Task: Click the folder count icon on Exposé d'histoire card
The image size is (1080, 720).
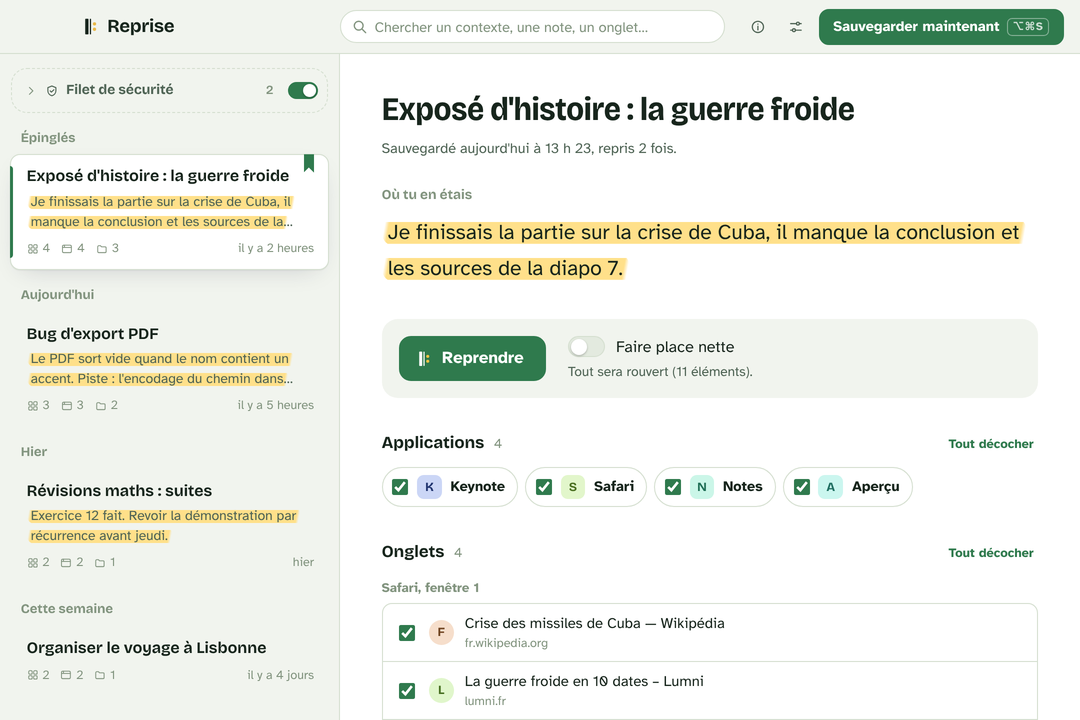Action: [x=102, y=249]
